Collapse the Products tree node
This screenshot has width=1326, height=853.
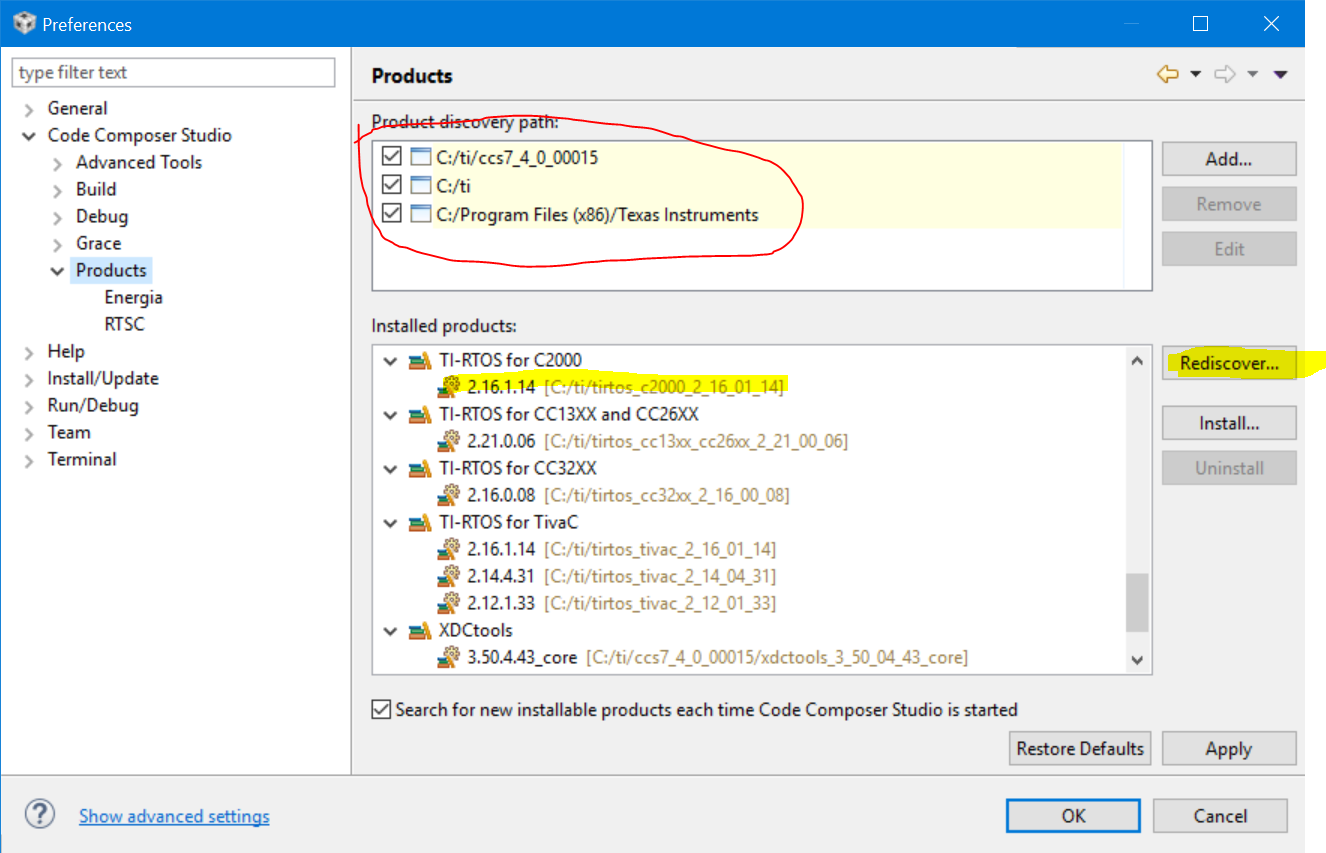[58, 271]
